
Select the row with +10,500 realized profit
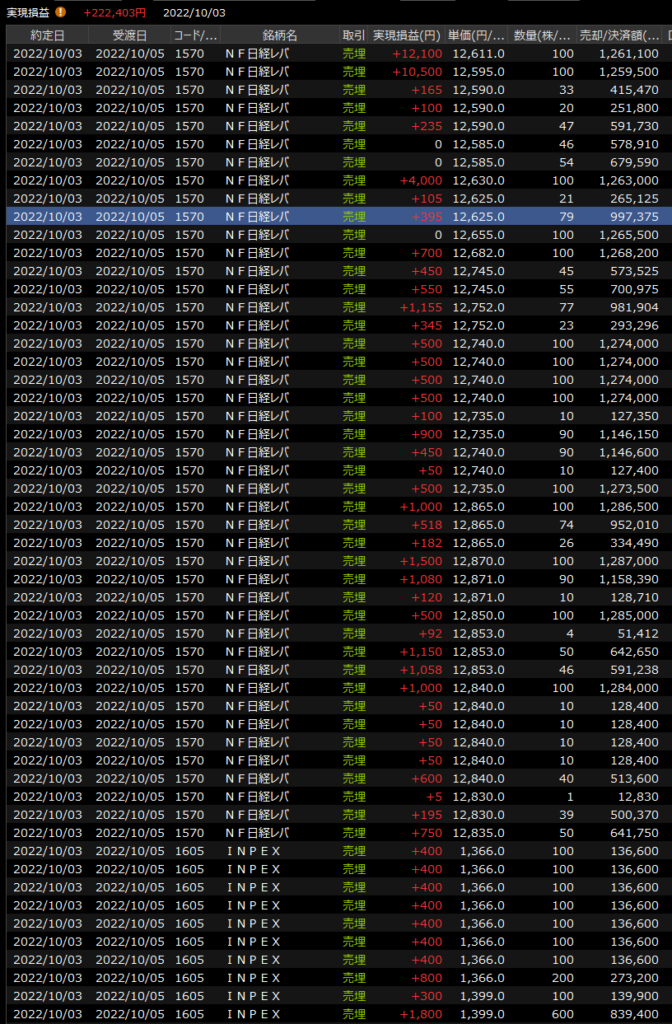[336, 71]
